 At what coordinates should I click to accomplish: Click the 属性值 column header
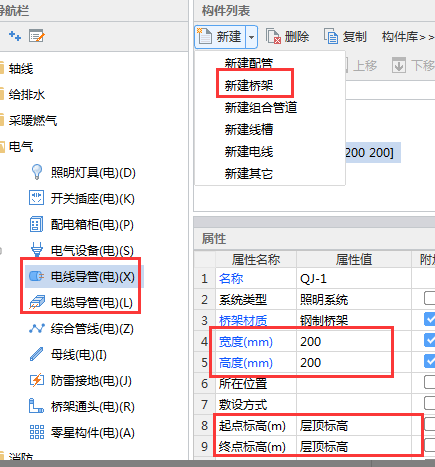pyautogui.click(x=353, y=259)
